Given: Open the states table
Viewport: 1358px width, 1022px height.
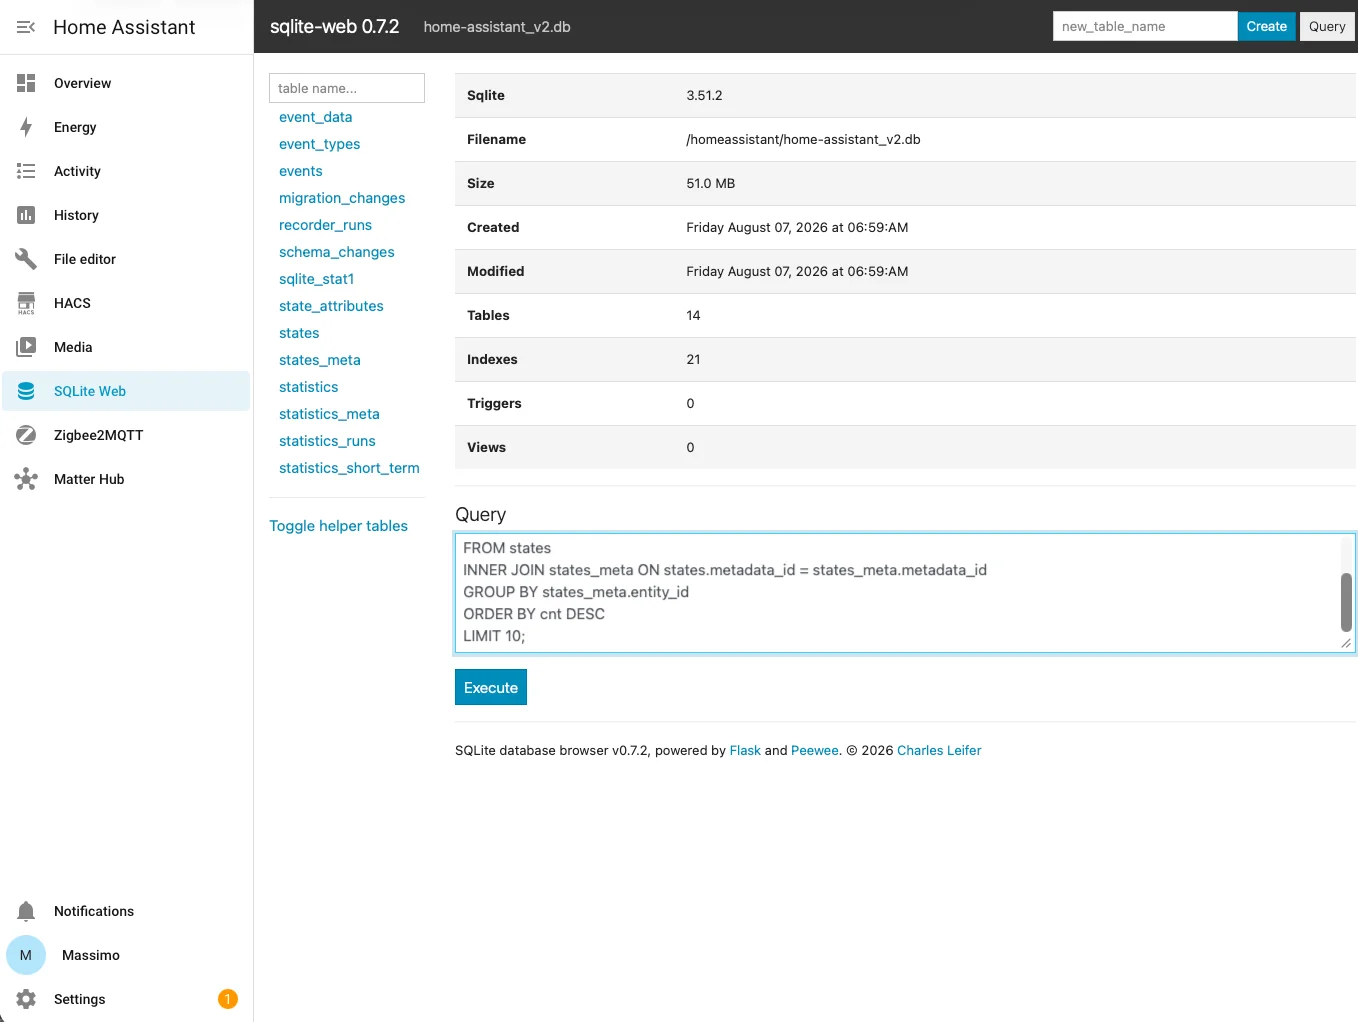Looking at the screenshot, I should (299, 333).
